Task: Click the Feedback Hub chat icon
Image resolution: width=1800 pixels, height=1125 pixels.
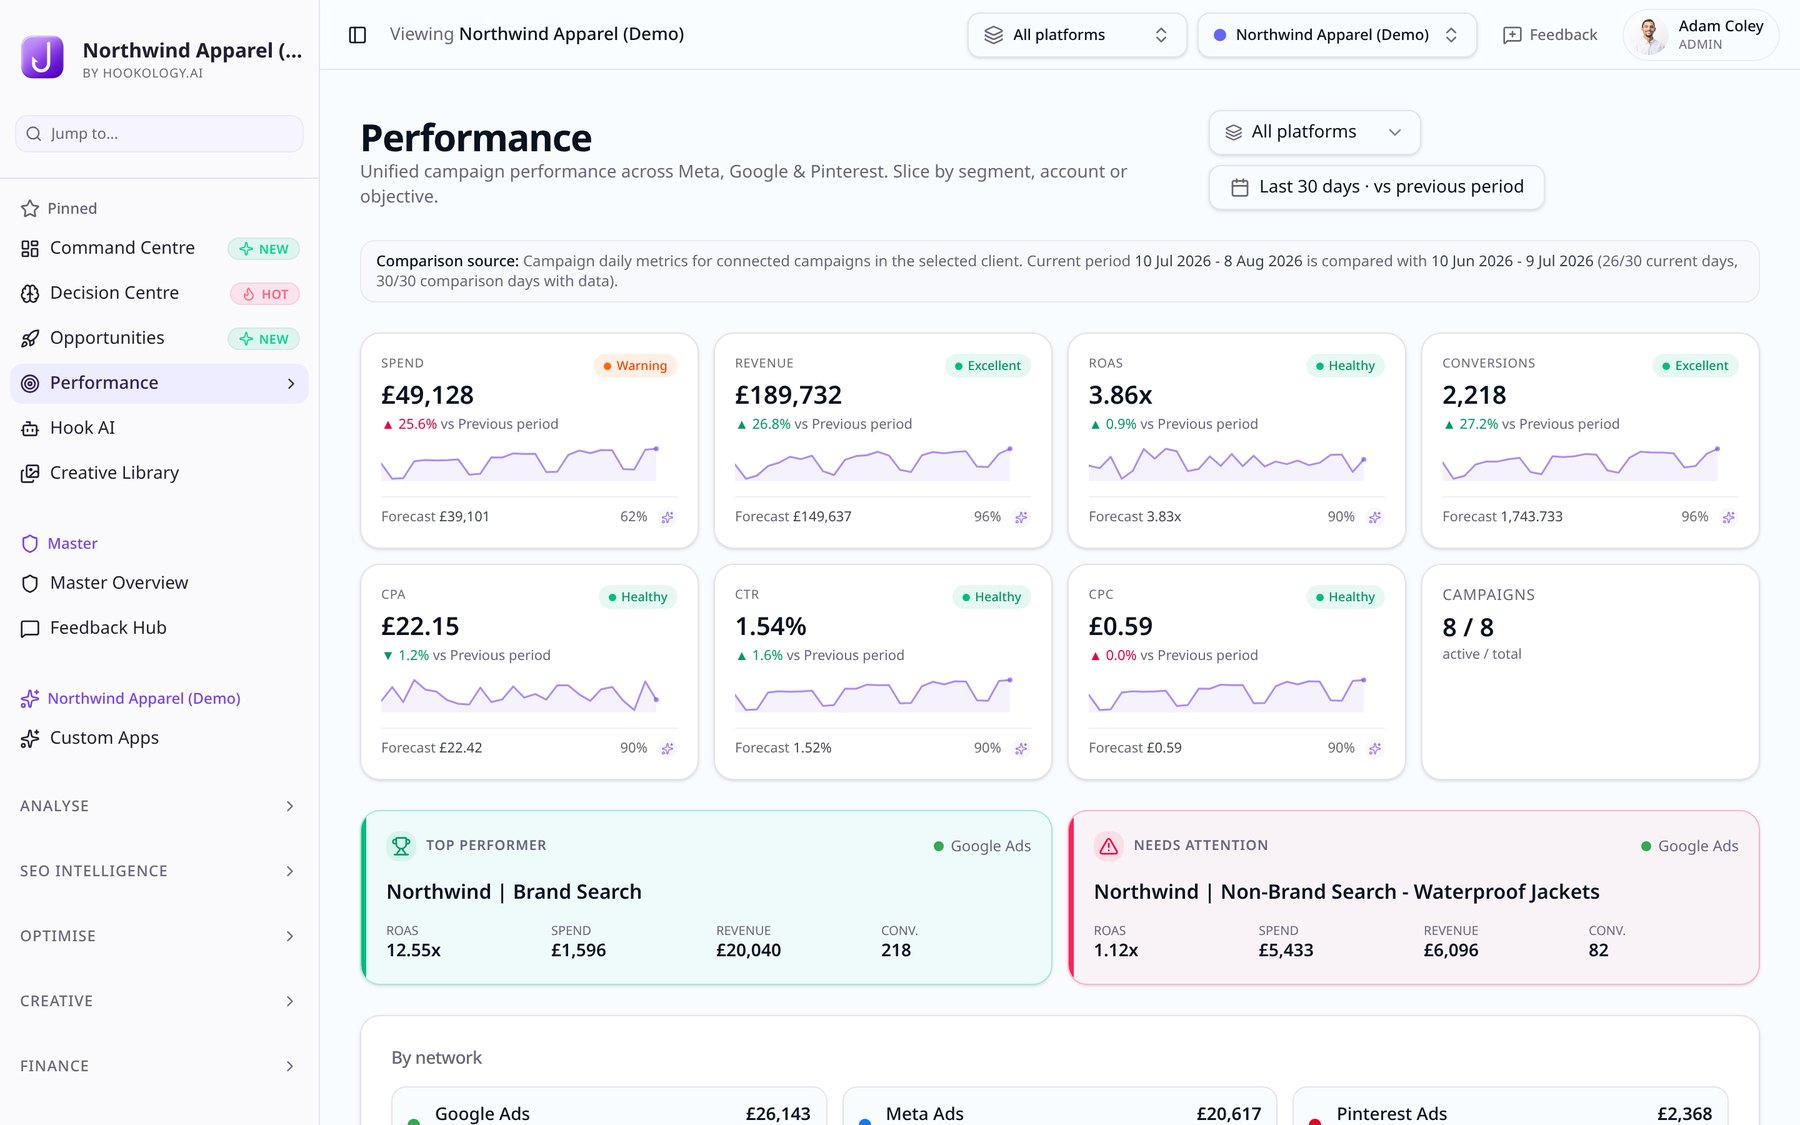Action: point(30,628)
